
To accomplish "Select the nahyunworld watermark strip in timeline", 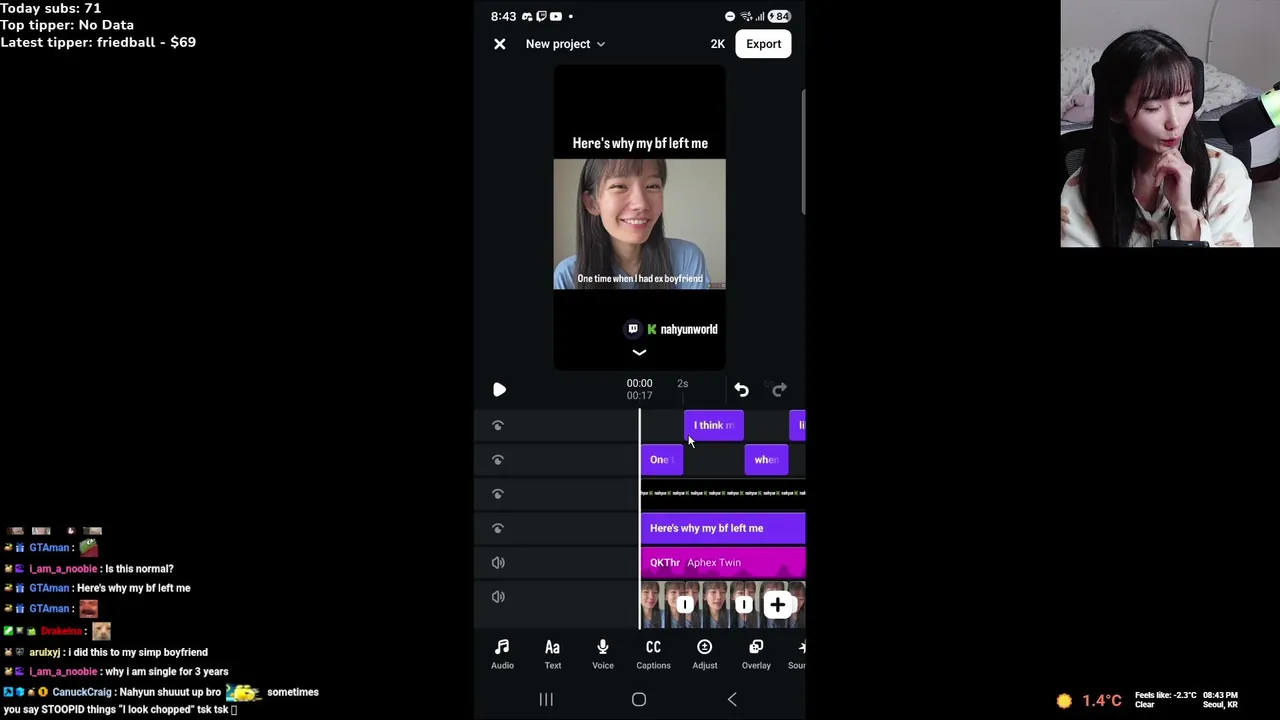I will pyautogui.click(x=722, y=493).
